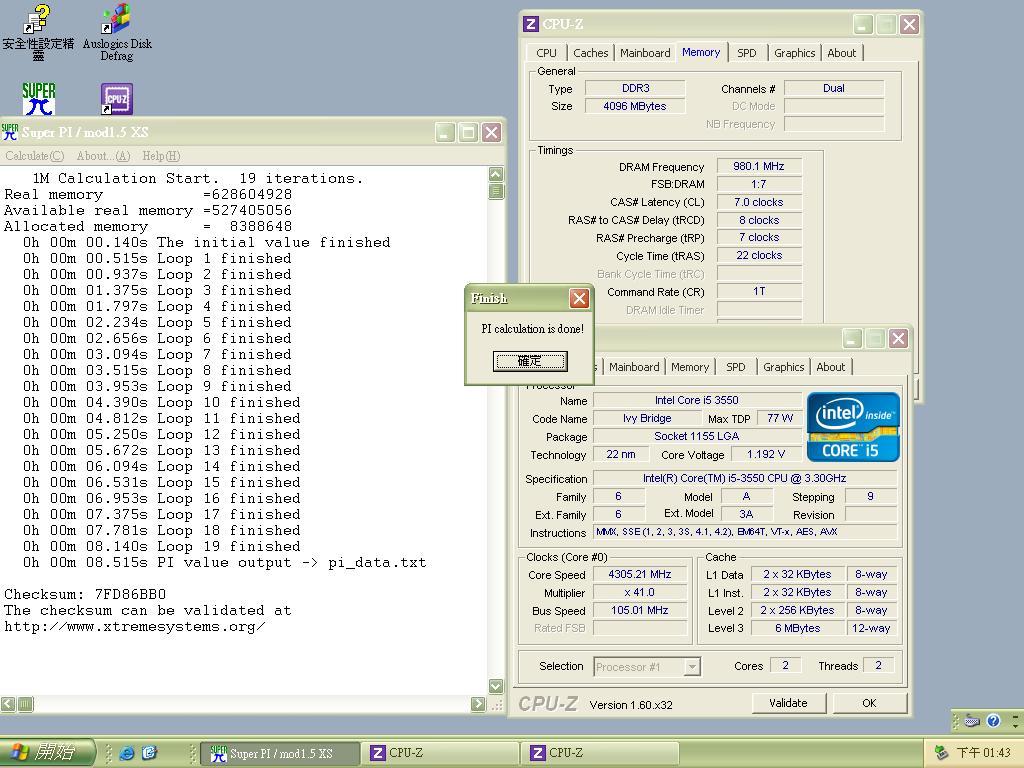Screen dimensions: 1024x768
Task: Open the About menu in Super PI
Action: (103, 156)
